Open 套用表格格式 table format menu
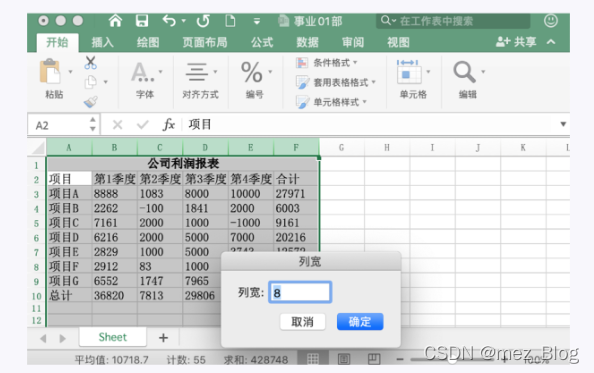The image size is (594, 373). (x=336, y=82)
